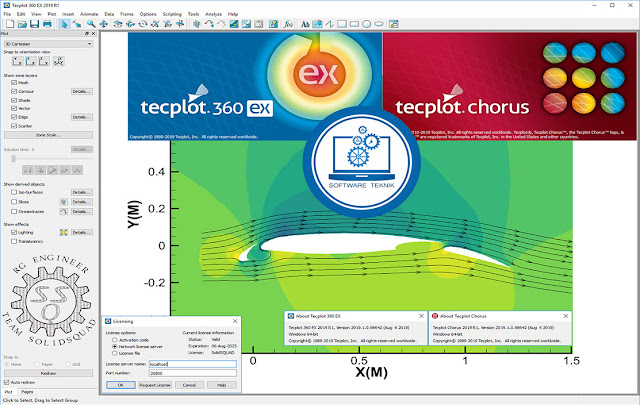Select Activation code license option

click(115, 340)
